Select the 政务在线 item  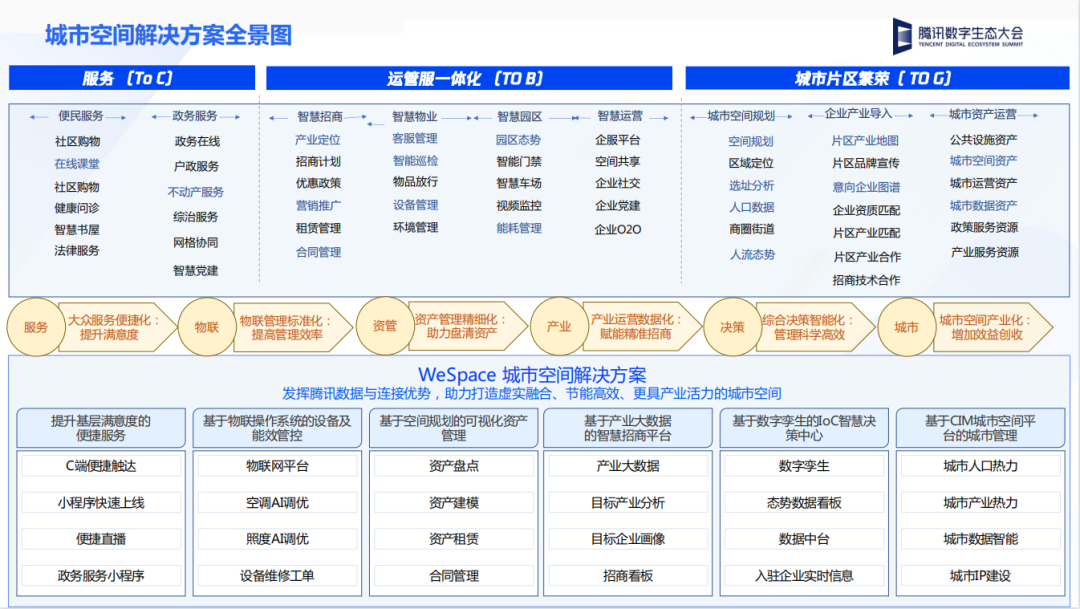click(197, 141)
